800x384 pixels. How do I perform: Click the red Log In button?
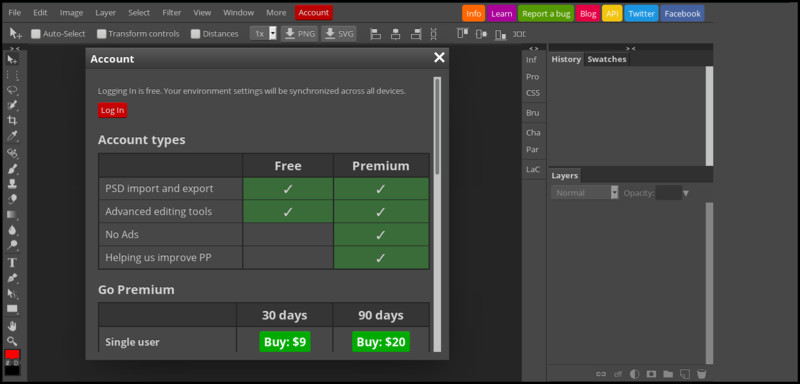point(112,110)
